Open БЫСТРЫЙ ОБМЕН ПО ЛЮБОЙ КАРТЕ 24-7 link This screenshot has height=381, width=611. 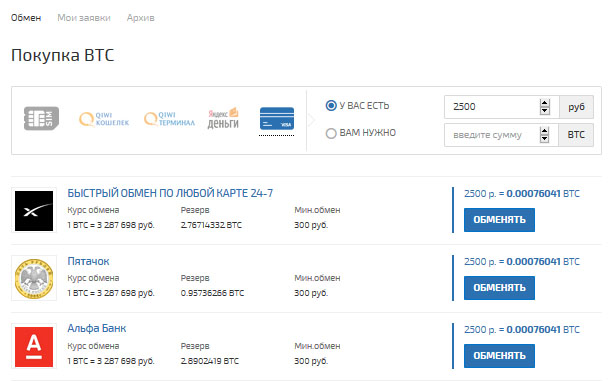[x=170, y=193]
